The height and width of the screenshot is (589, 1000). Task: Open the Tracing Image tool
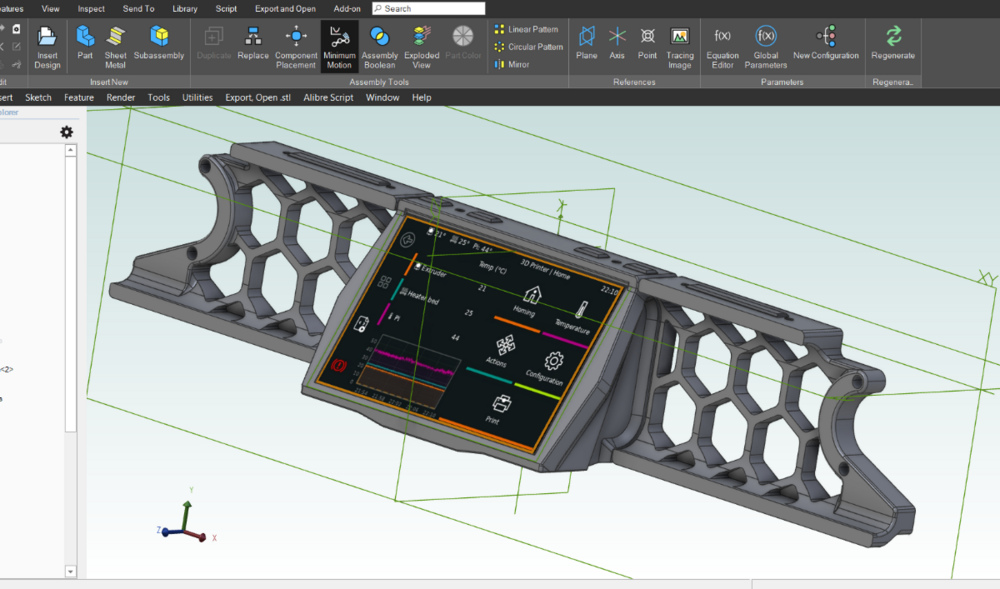(x=680, y=47)
